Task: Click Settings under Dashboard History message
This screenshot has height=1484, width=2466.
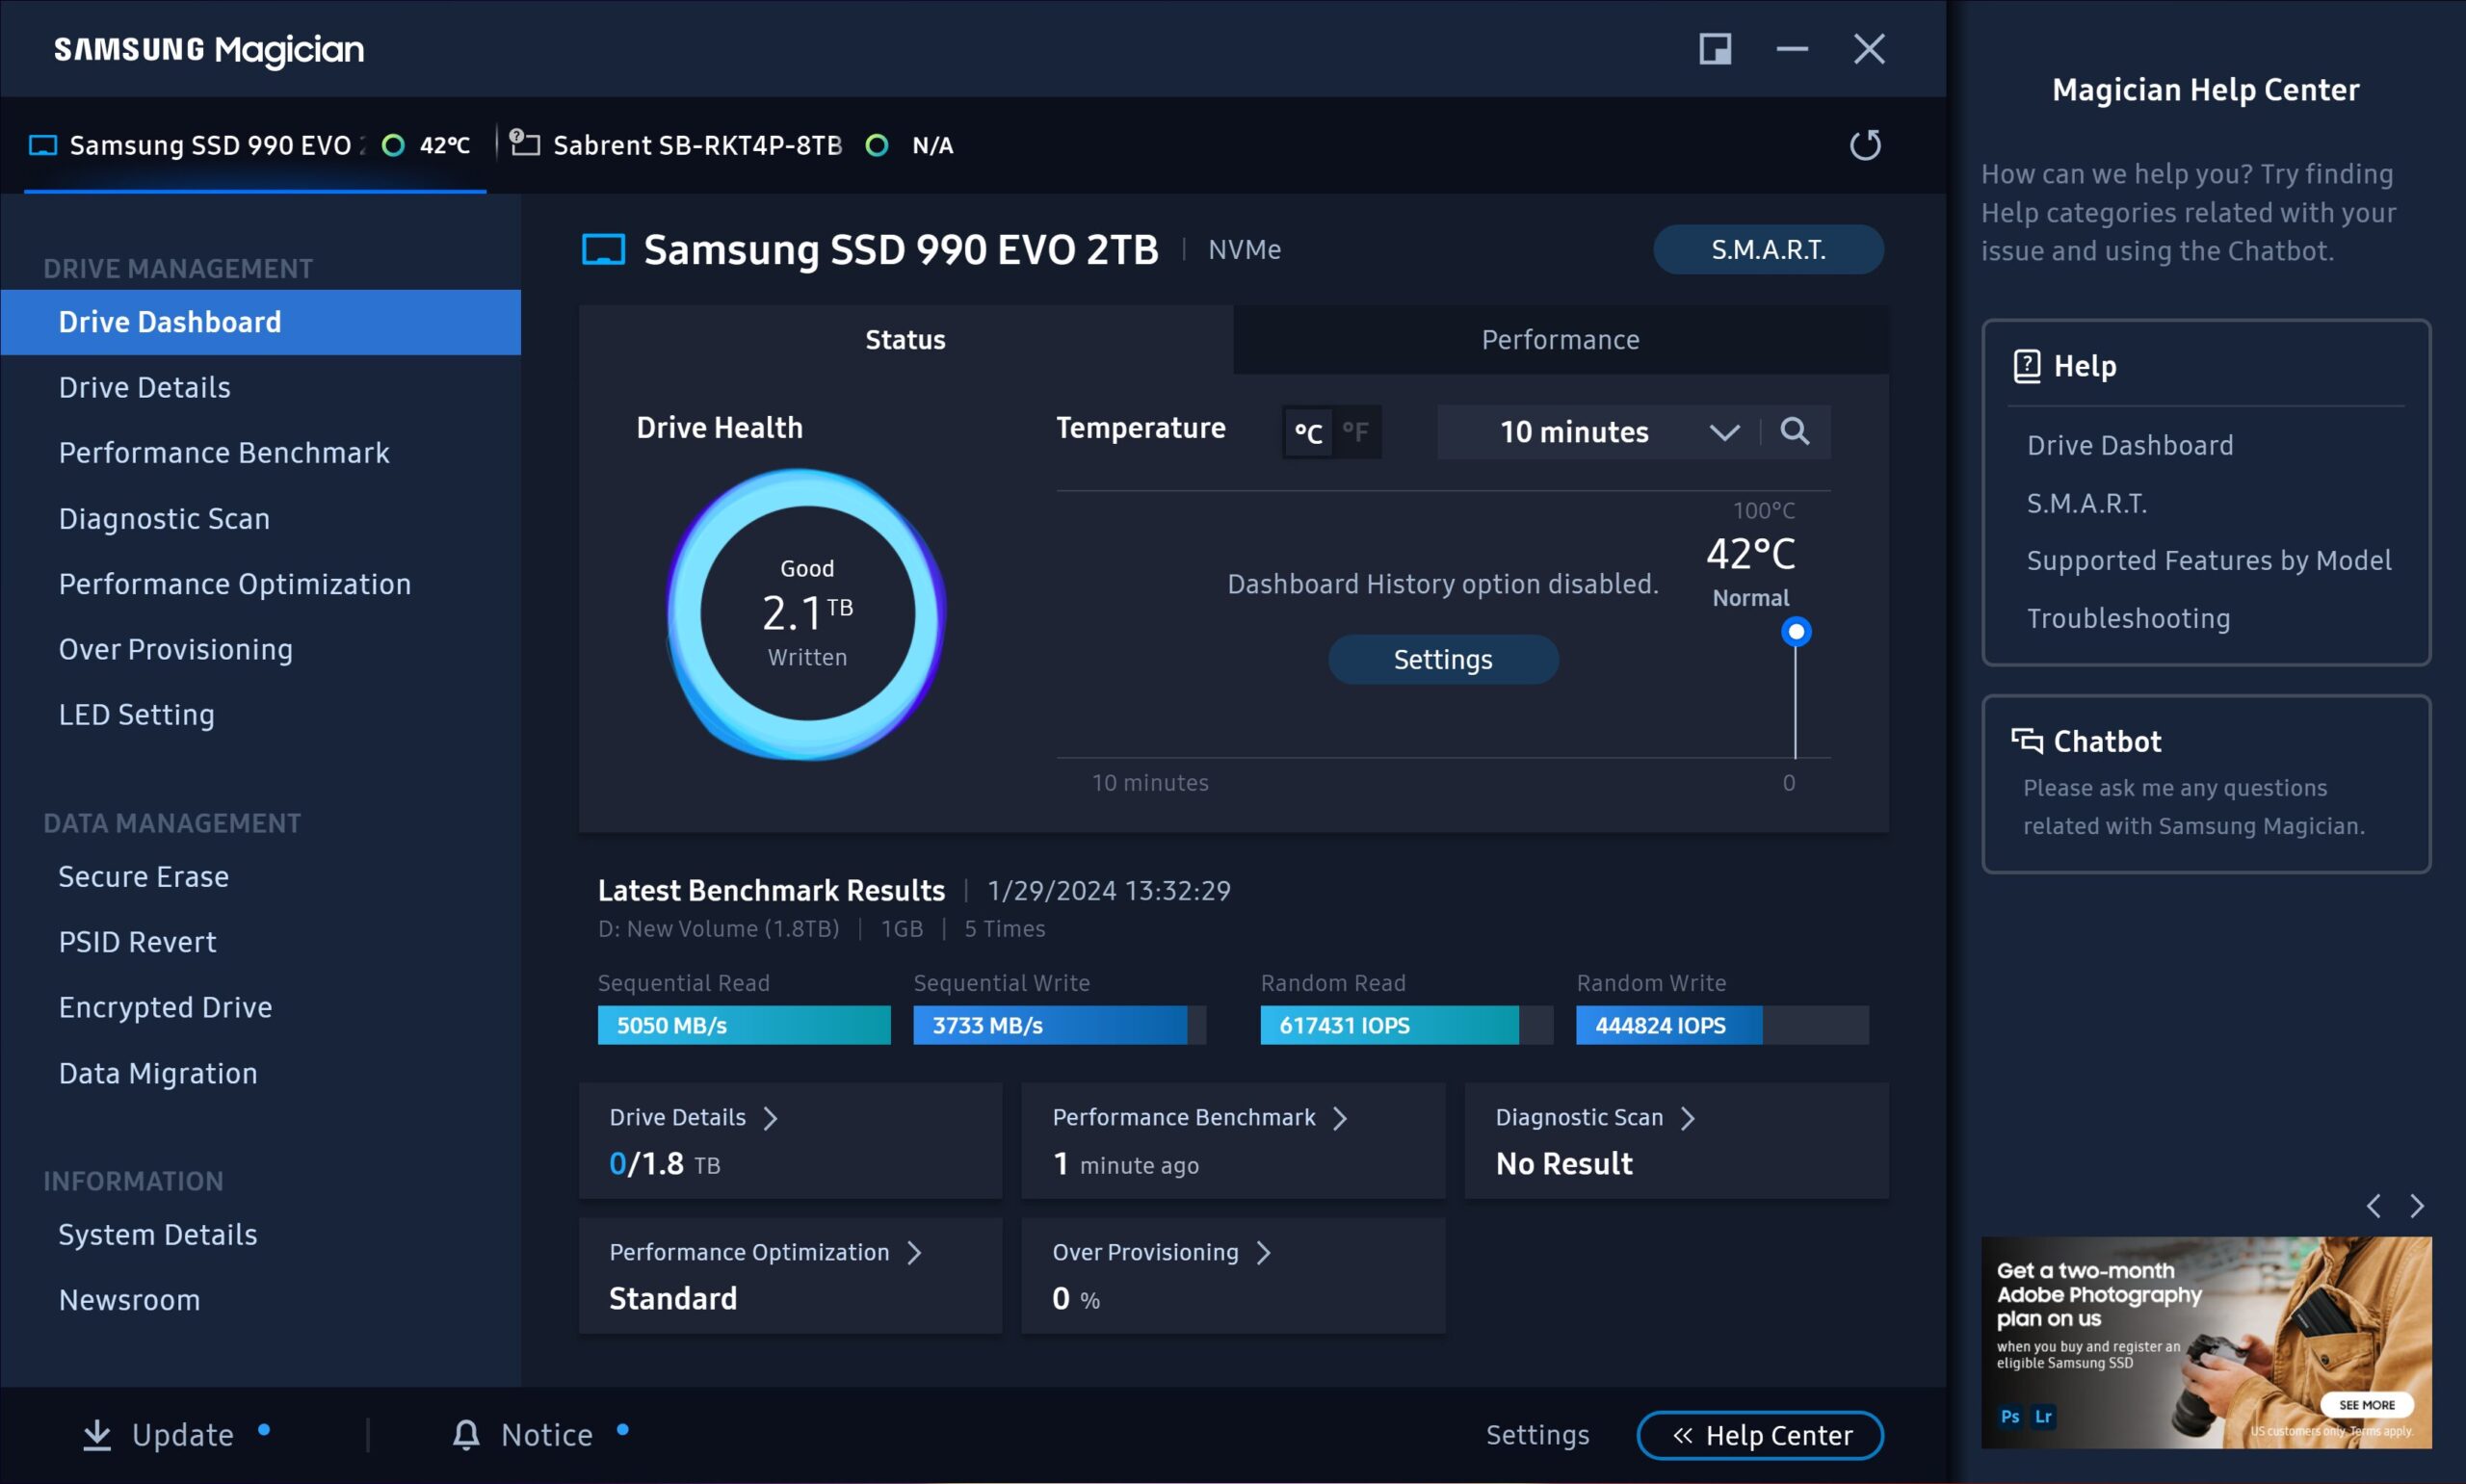Action: 1442,660
